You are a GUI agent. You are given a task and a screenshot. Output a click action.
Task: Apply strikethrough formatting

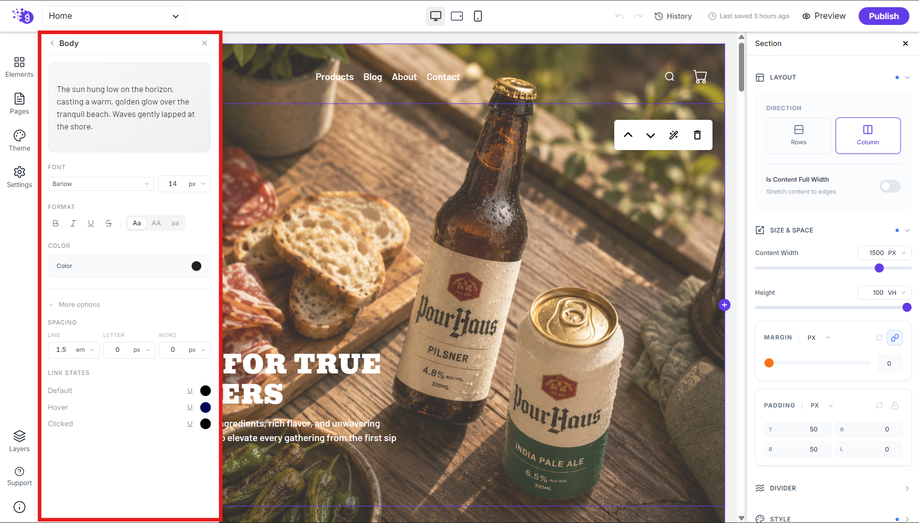click(108, 223)
